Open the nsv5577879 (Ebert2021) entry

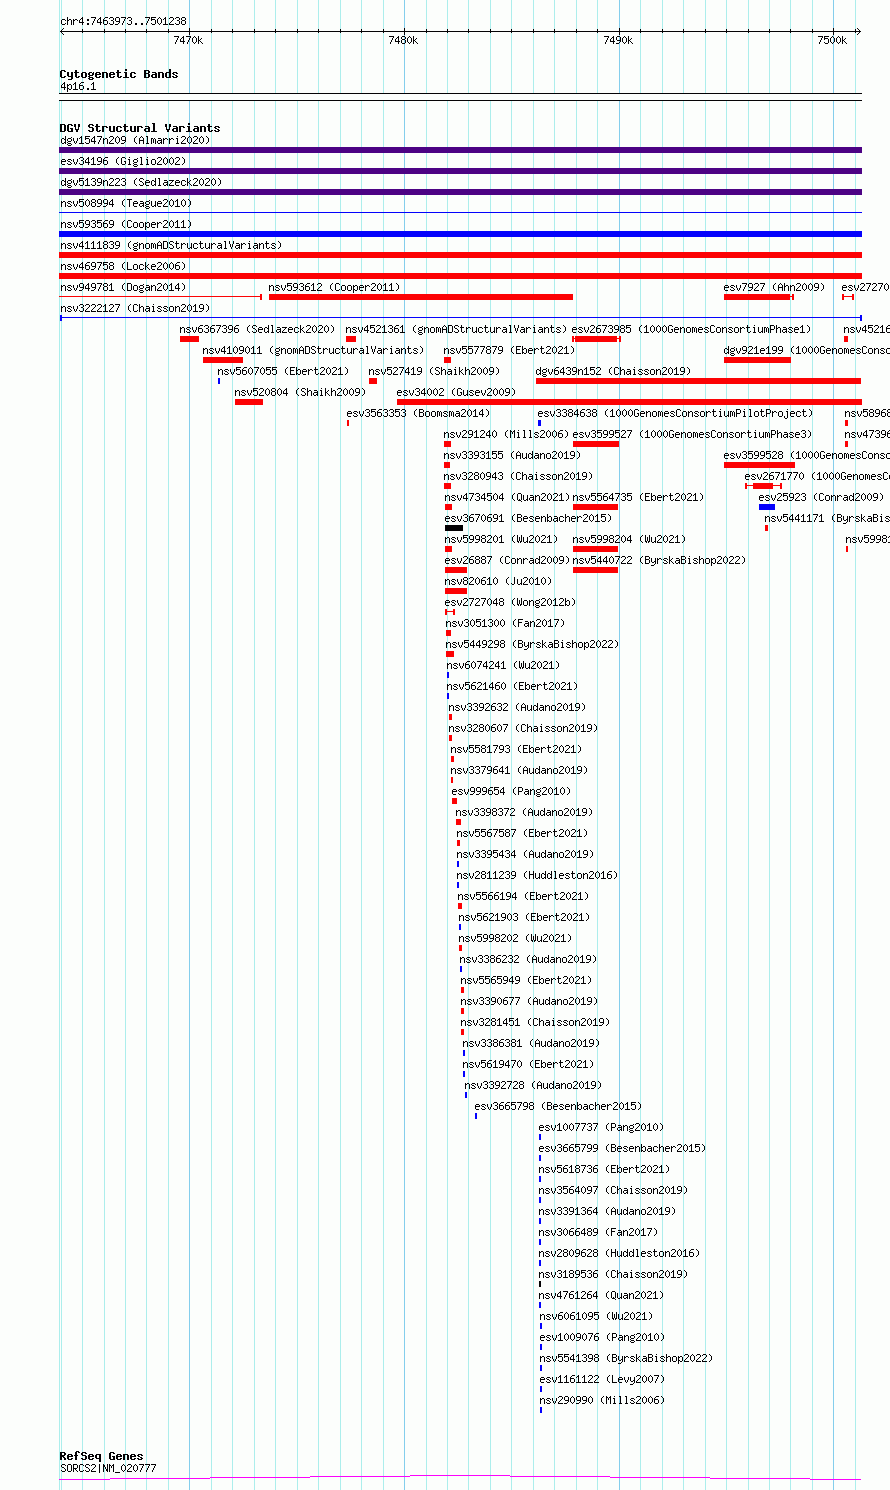coord(509,350)
